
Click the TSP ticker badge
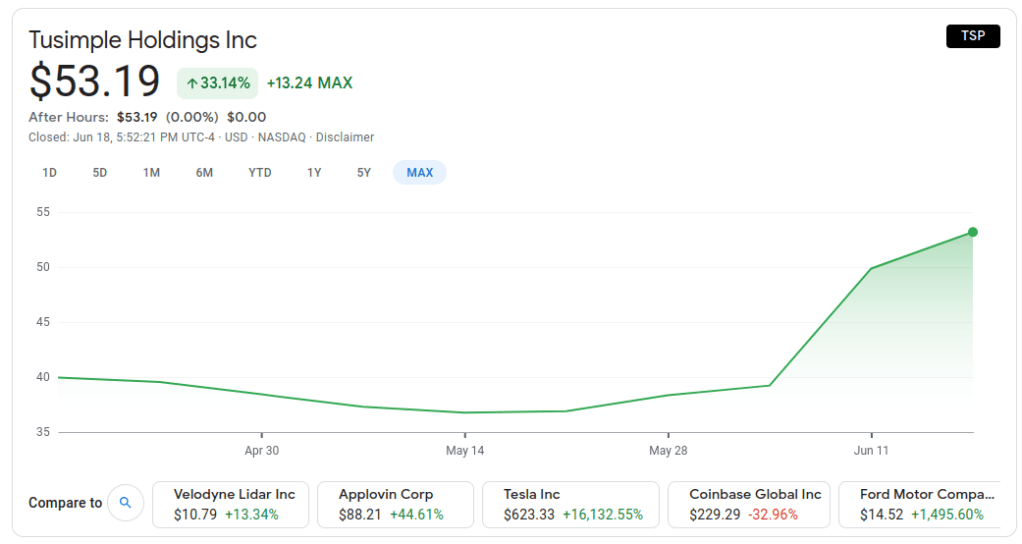[x=972, y=36]
